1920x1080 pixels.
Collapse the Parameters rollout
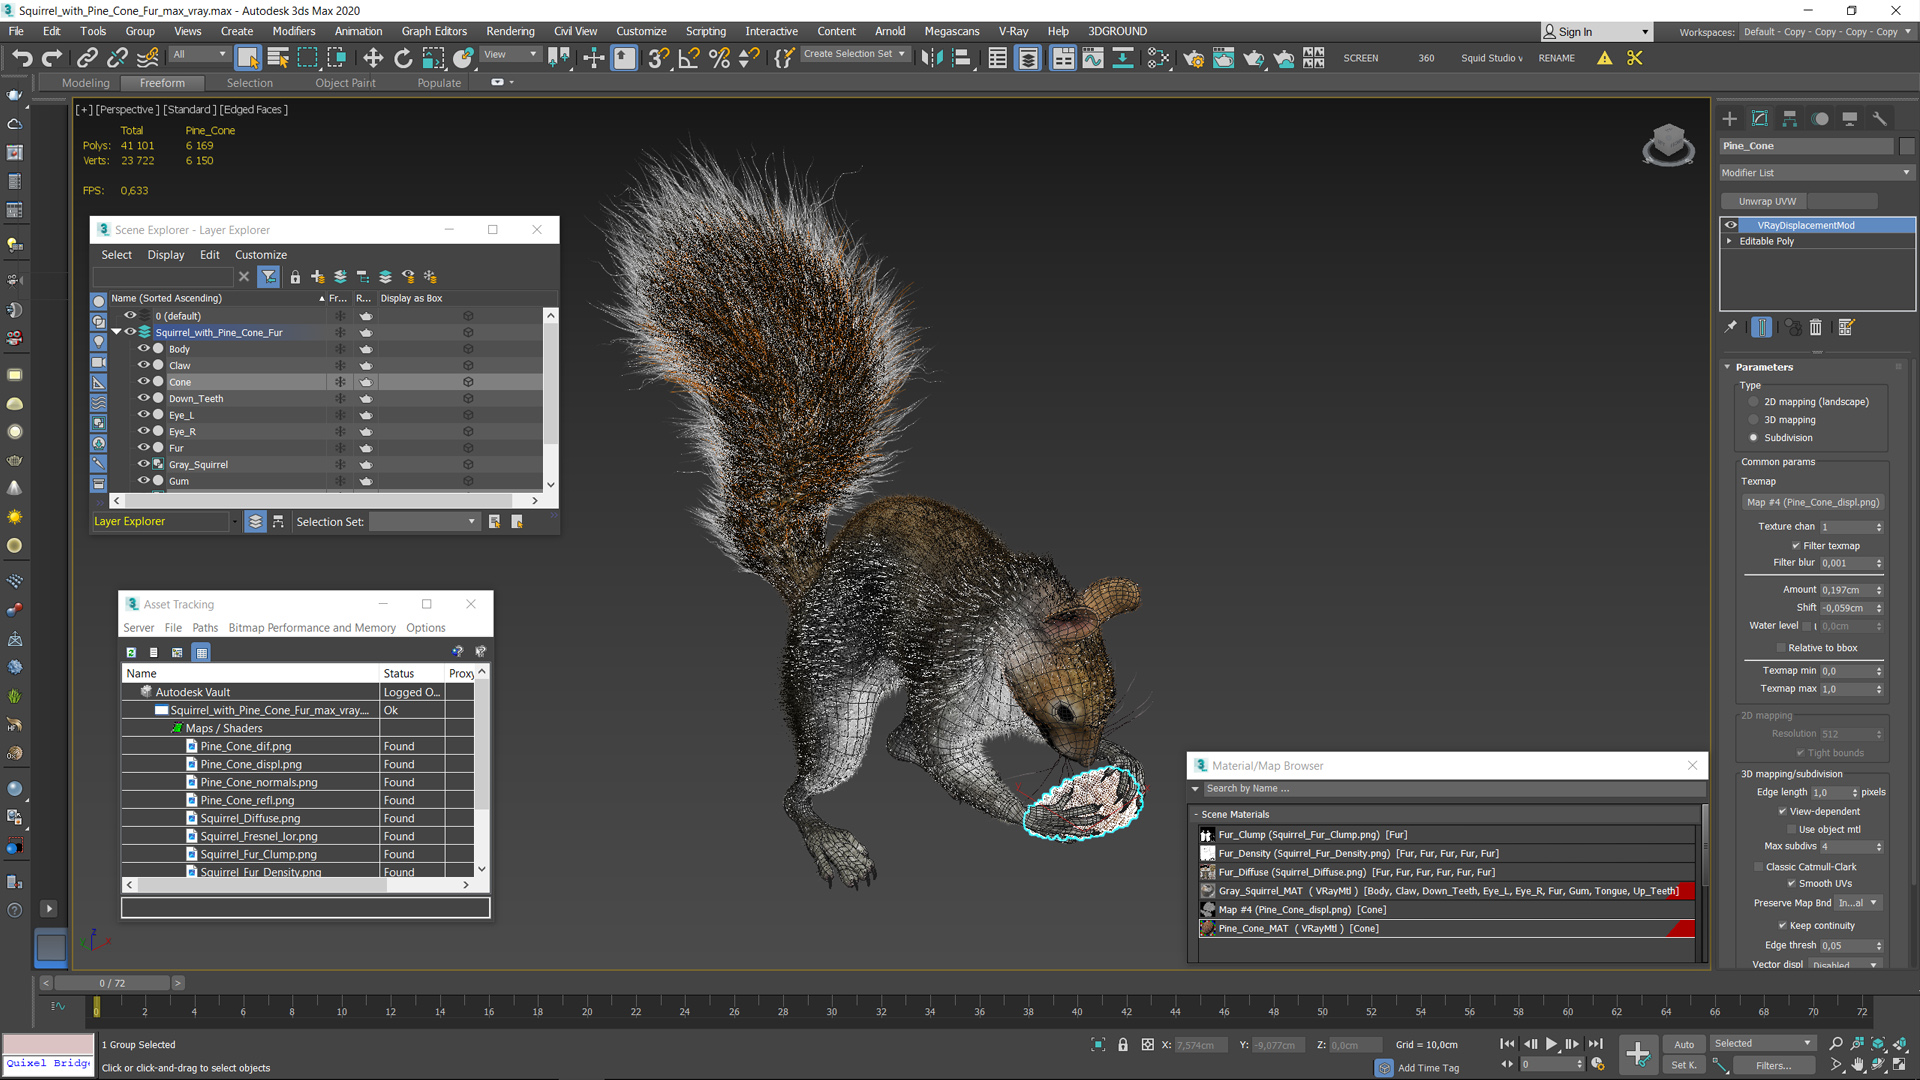coord(1727,367)
